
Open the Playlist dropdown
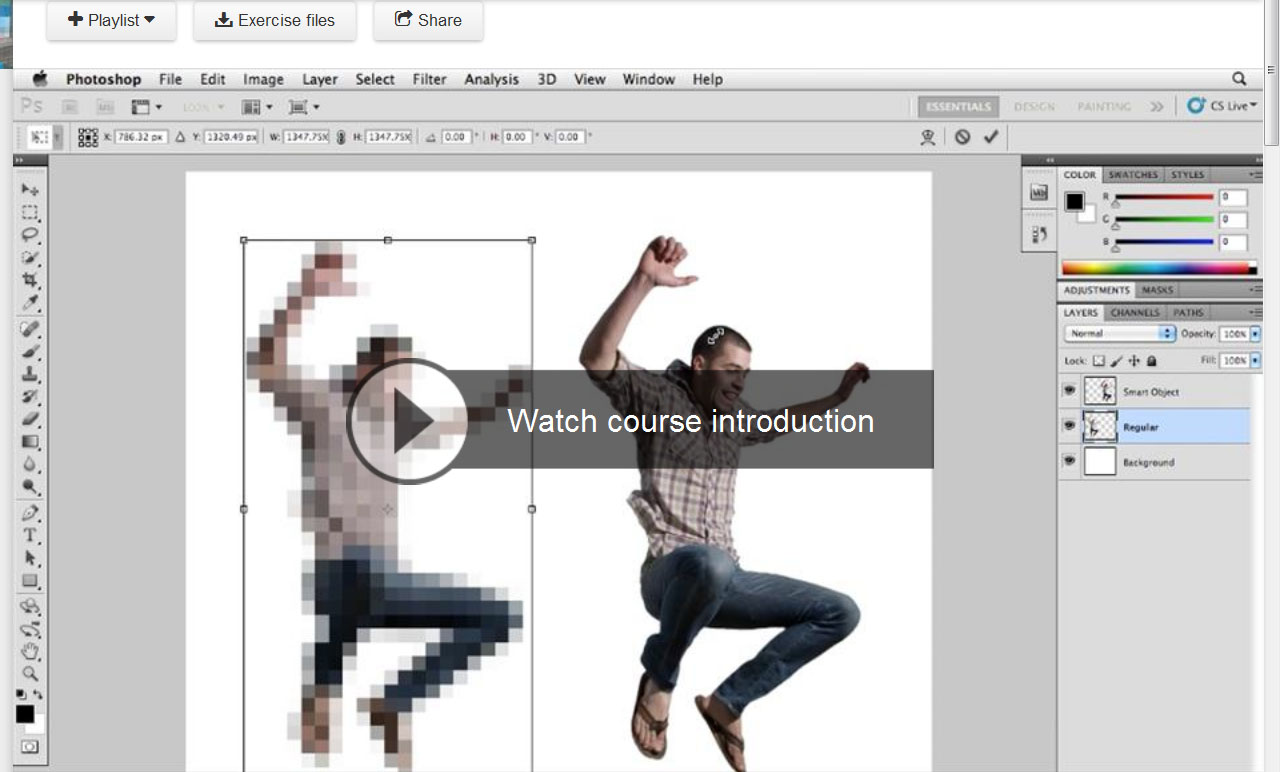112,20
